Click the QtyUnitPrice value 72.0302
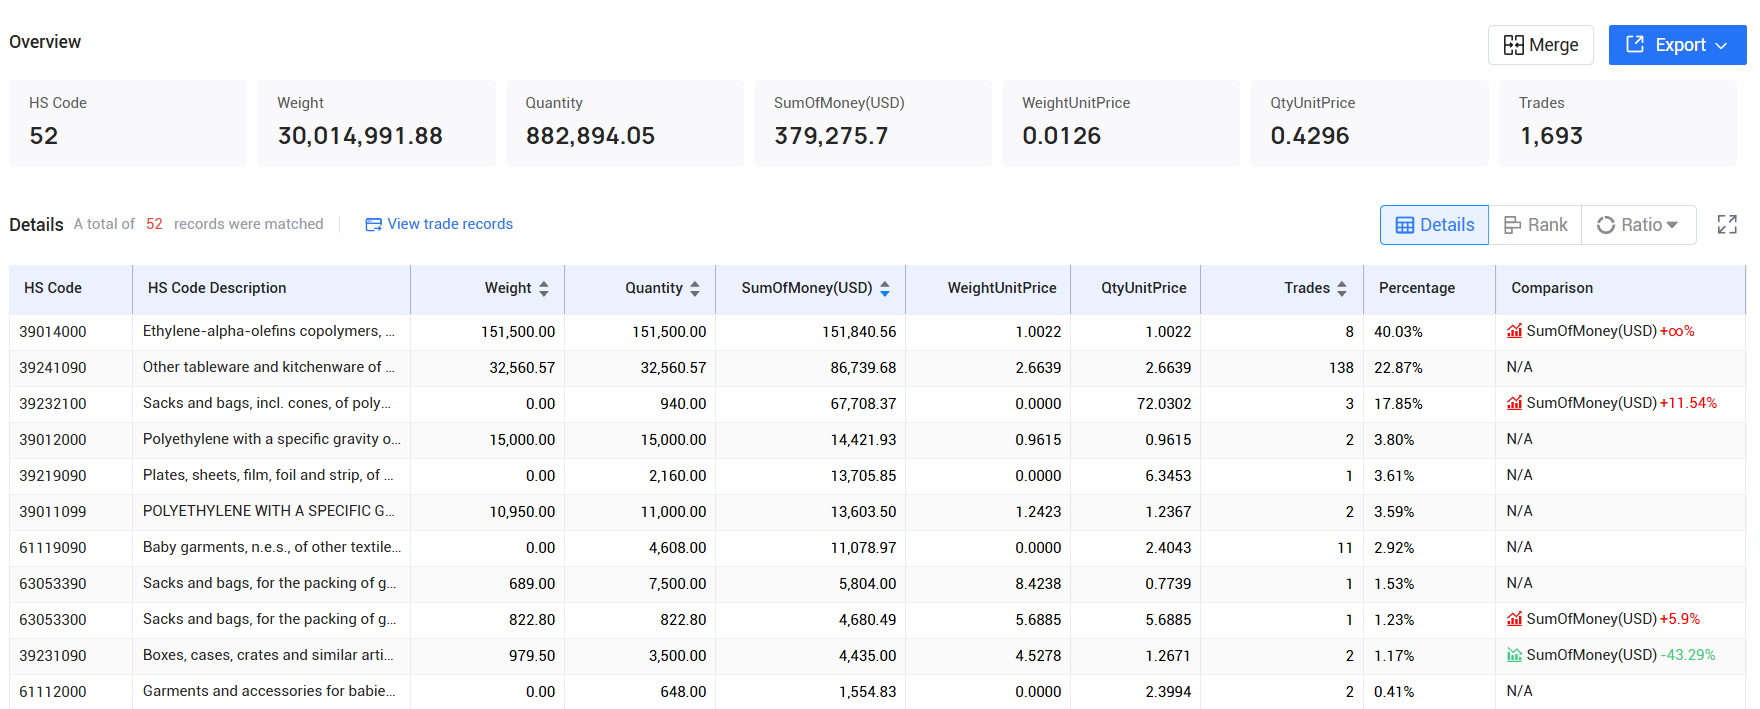 [1164, 403]
